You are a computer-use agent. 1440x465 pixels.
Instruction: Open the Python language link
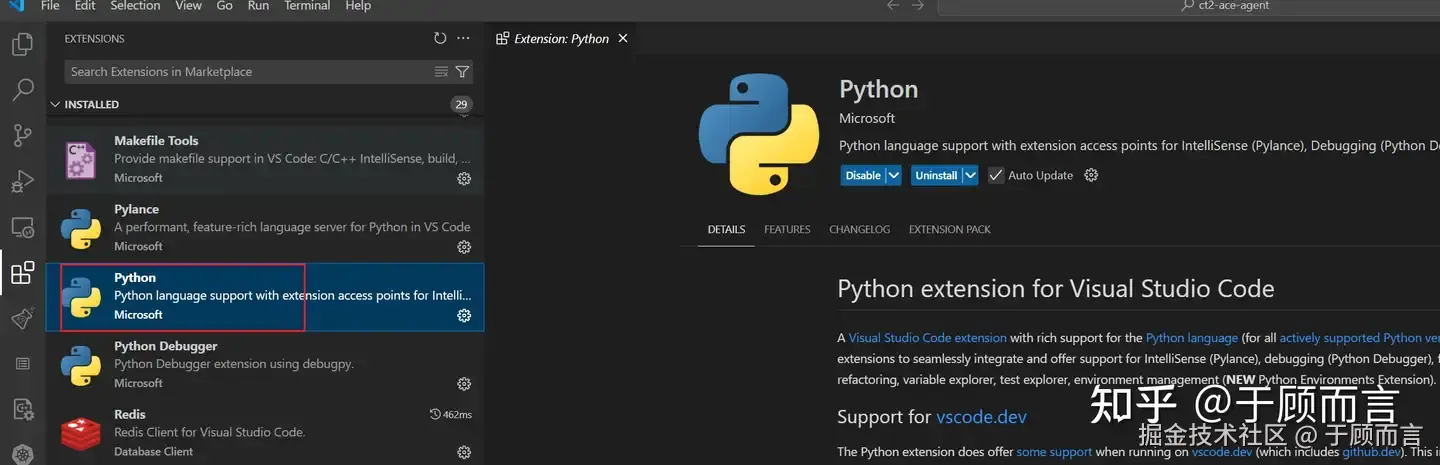[1192, 338]
